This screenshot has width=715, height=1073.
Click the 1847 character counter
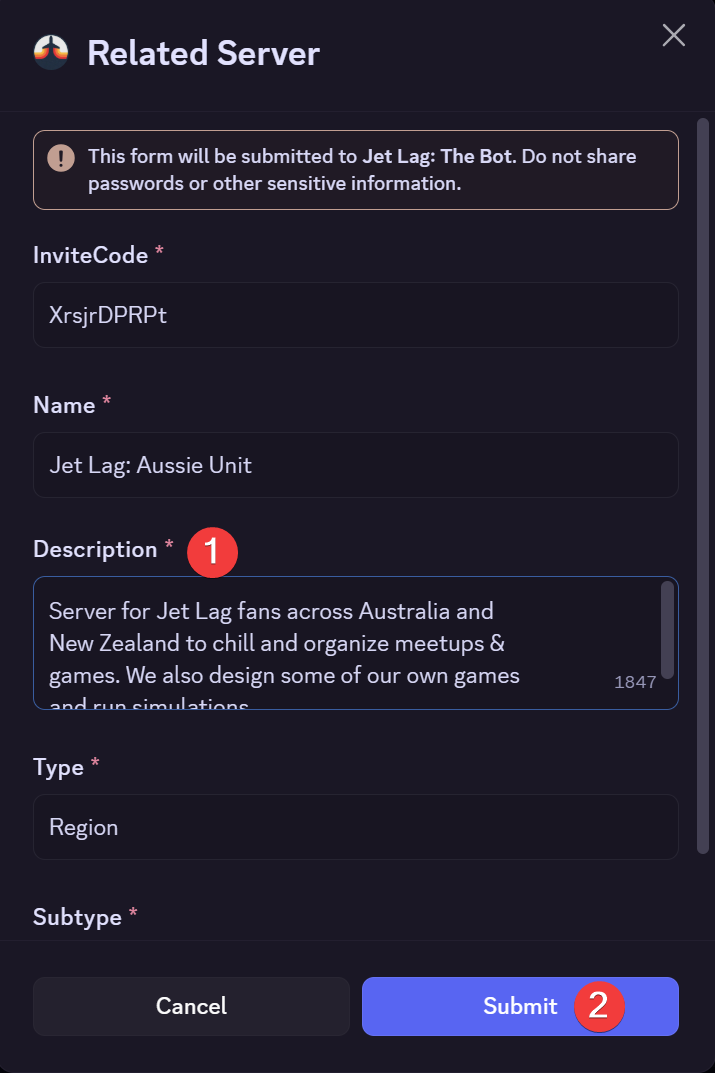635,681
